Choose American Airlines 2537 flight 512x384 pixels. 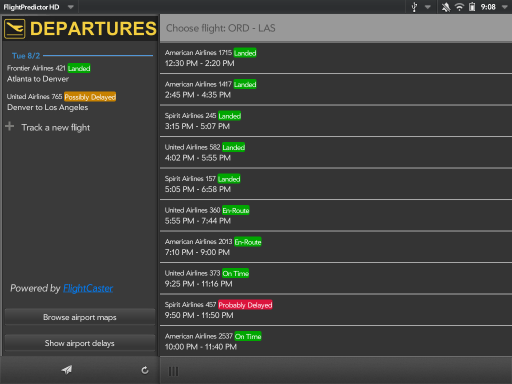click(x=336, y=341)
